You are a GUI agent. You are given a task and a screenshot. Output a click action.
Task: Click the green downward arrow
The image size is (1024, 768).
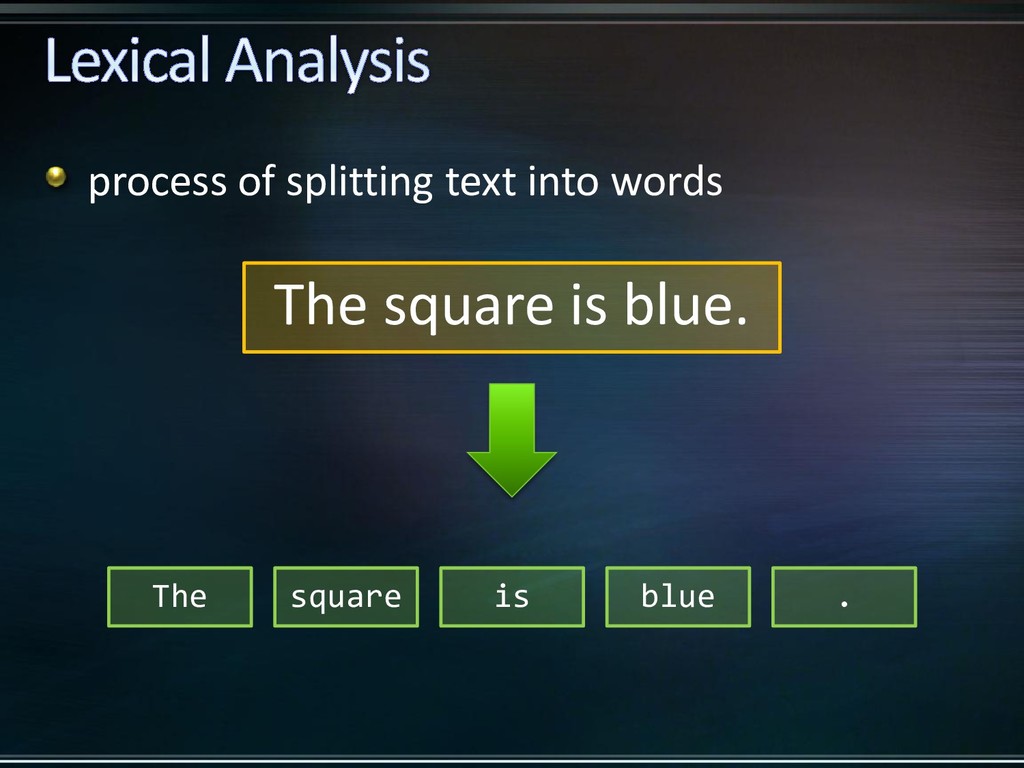tap(511, 440)
